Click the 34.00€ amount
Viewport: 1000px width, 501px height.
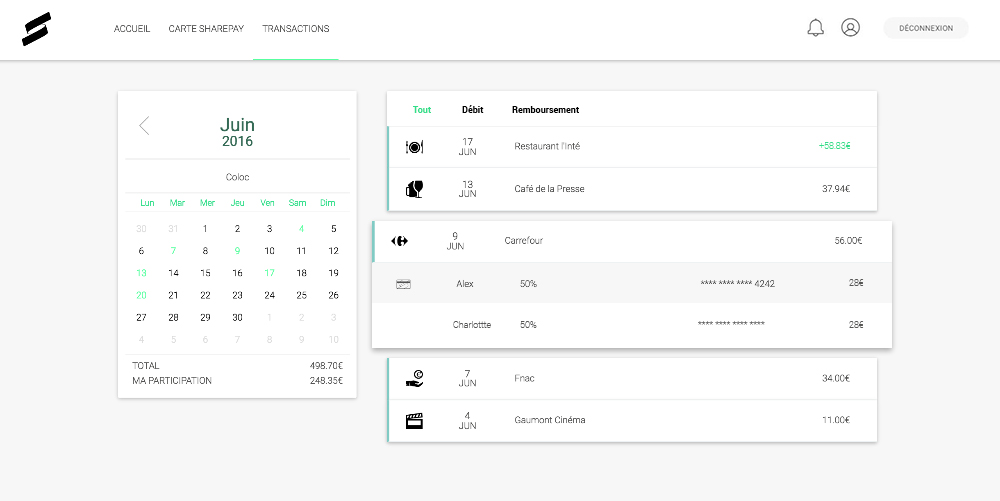[x=835, y=379]
